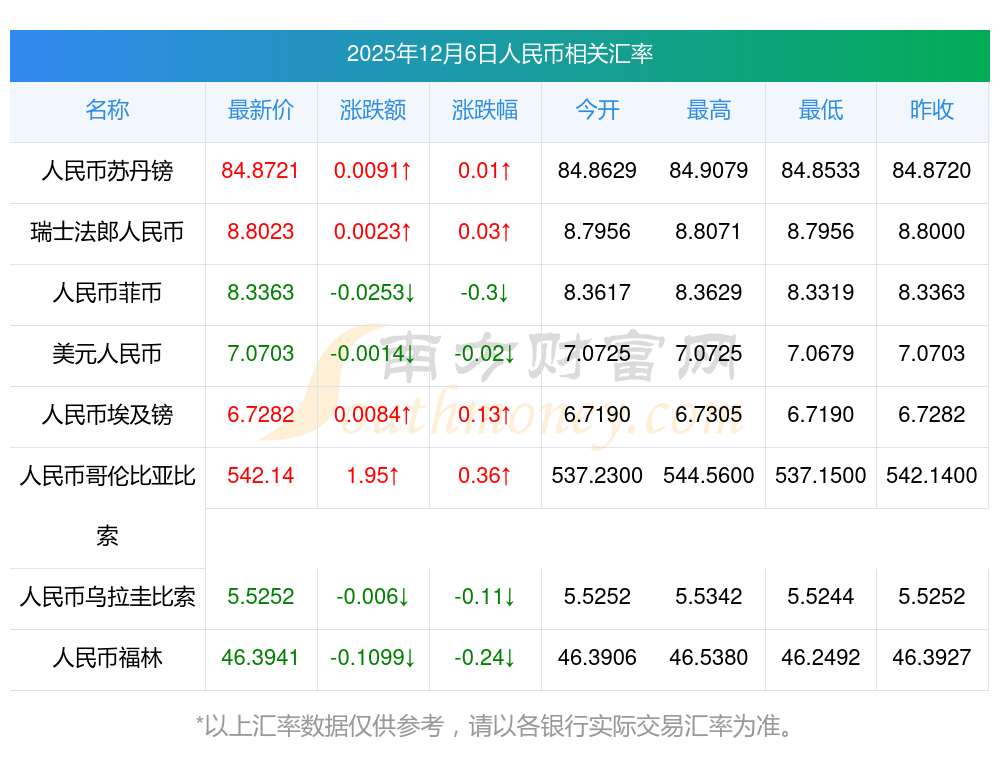Click the 昨收 column header

point(932,110)
